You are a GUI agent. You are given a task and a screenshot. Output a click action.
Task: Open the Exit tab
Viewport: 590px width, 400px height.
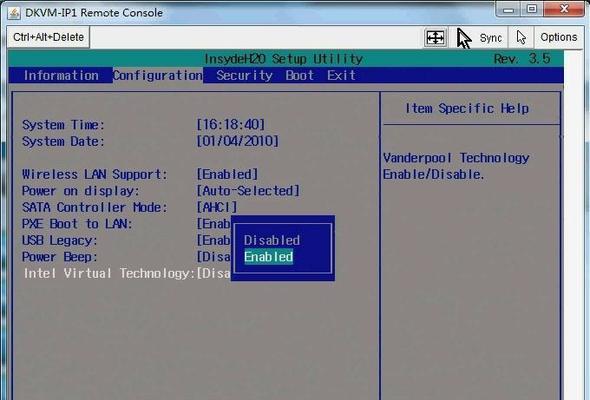click(x=341, y=75)
